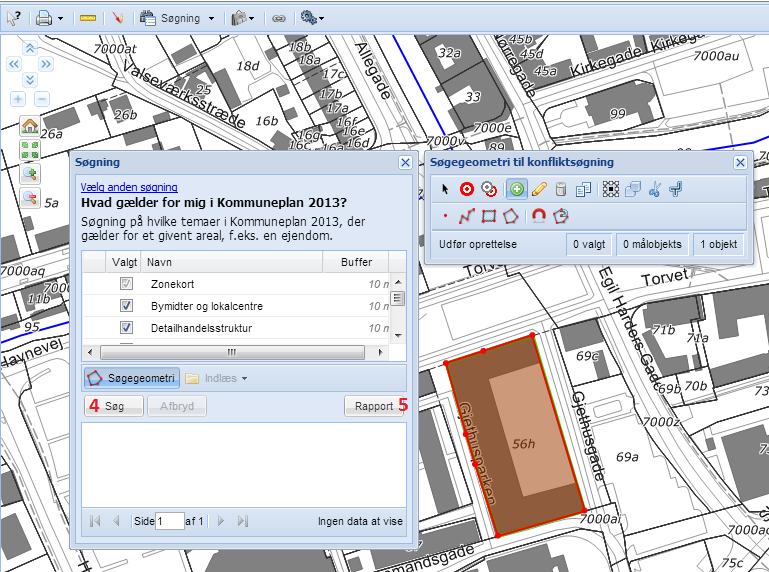Click the Vælg anden søgning link
Image resolution: width=769 pixels, height=572 pixels.
[x=129, y=186]
